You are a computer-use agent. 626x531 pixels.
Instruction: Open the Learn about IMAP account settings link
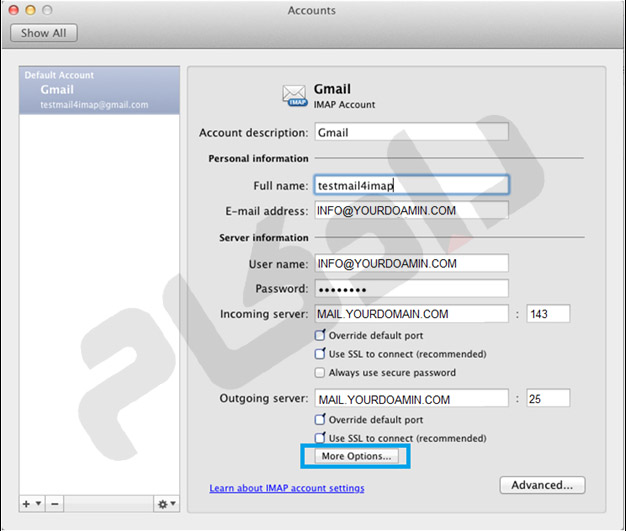point(287,488)
